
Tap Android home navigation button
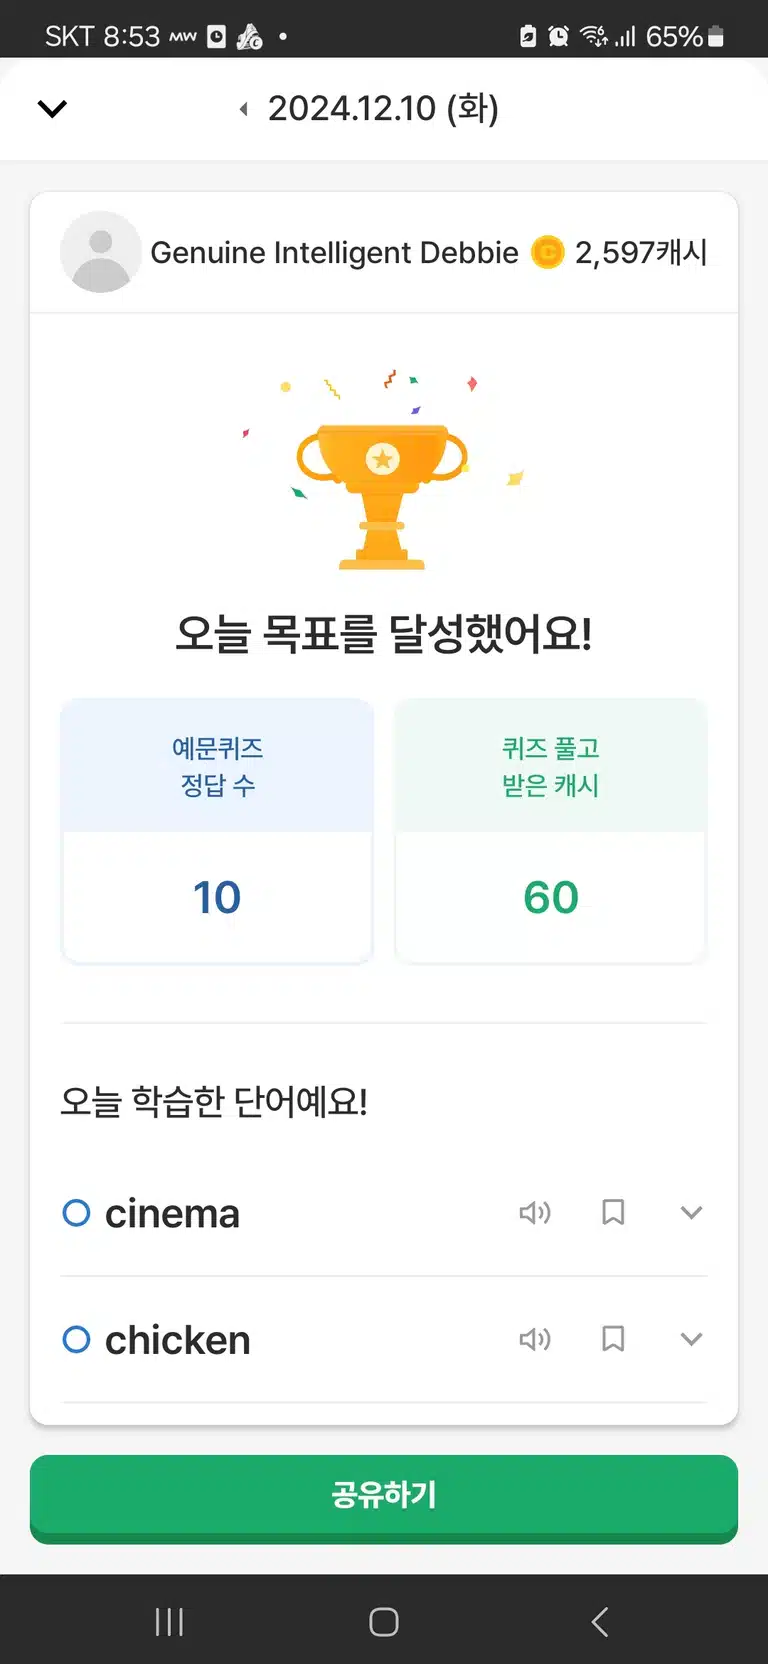384,1621
